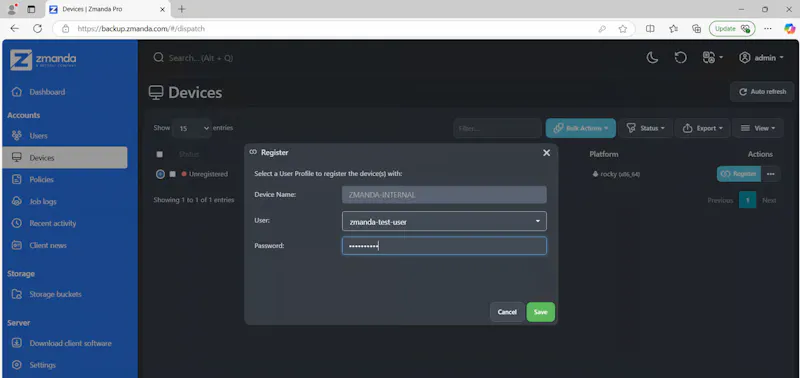
Task: Close the Register dialog with X
Action: pyautogui.click(x=546, y=153)
